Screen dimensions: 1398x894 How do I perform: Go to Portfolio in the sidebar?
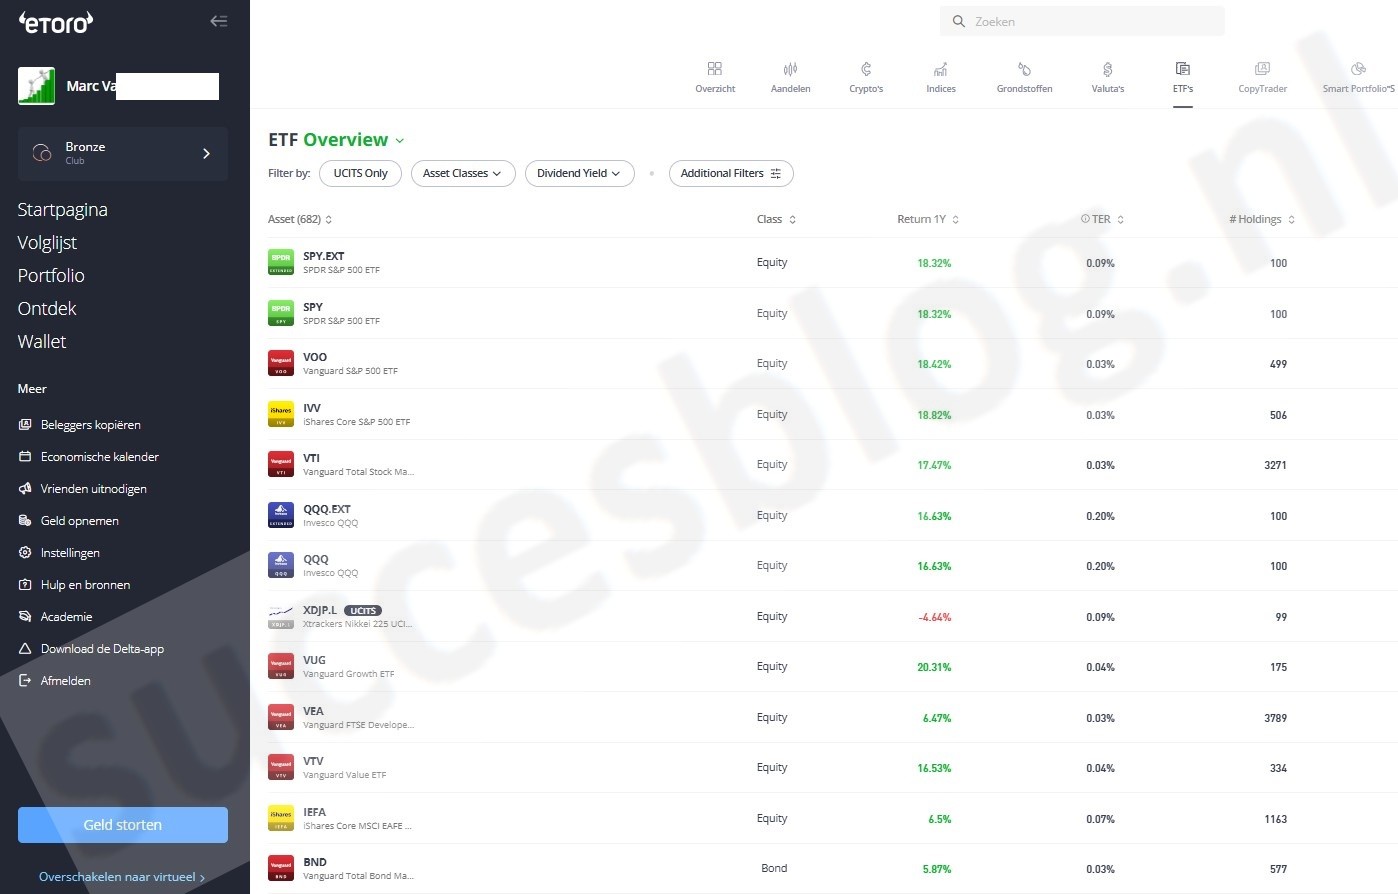pos(51,275)
